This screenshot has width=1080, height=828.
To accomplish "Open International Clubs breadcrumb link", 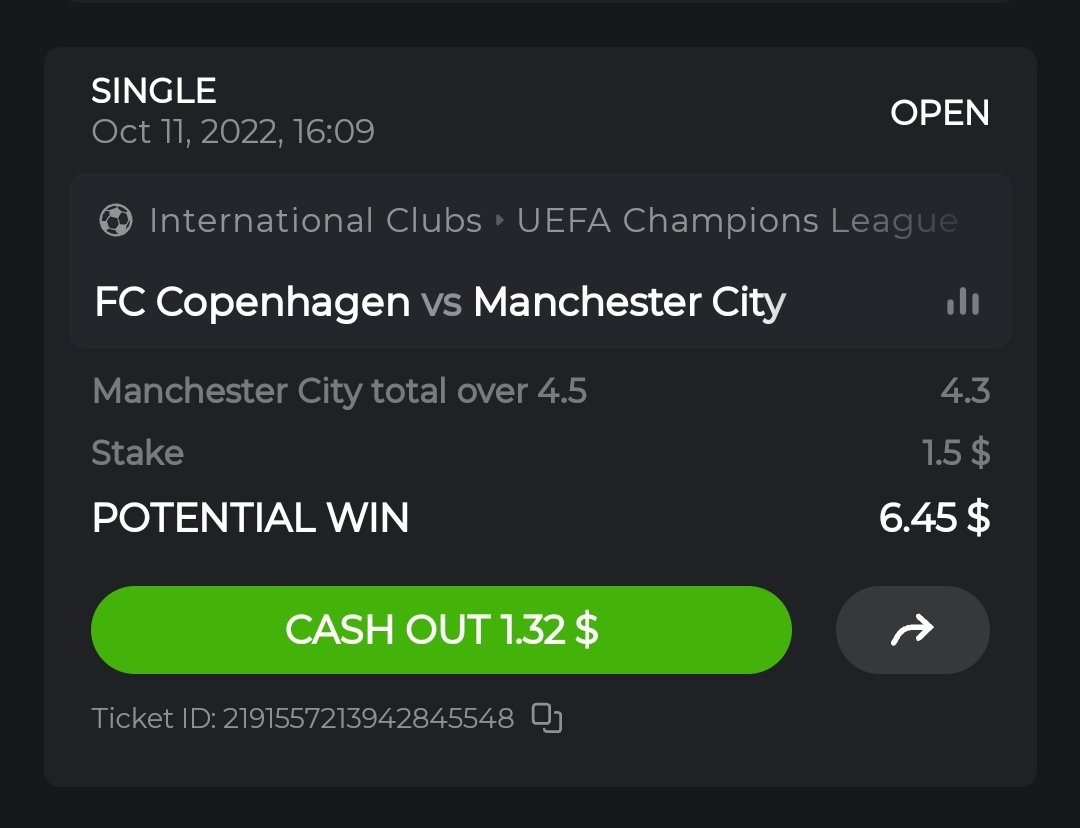I will tap(315, 221).
